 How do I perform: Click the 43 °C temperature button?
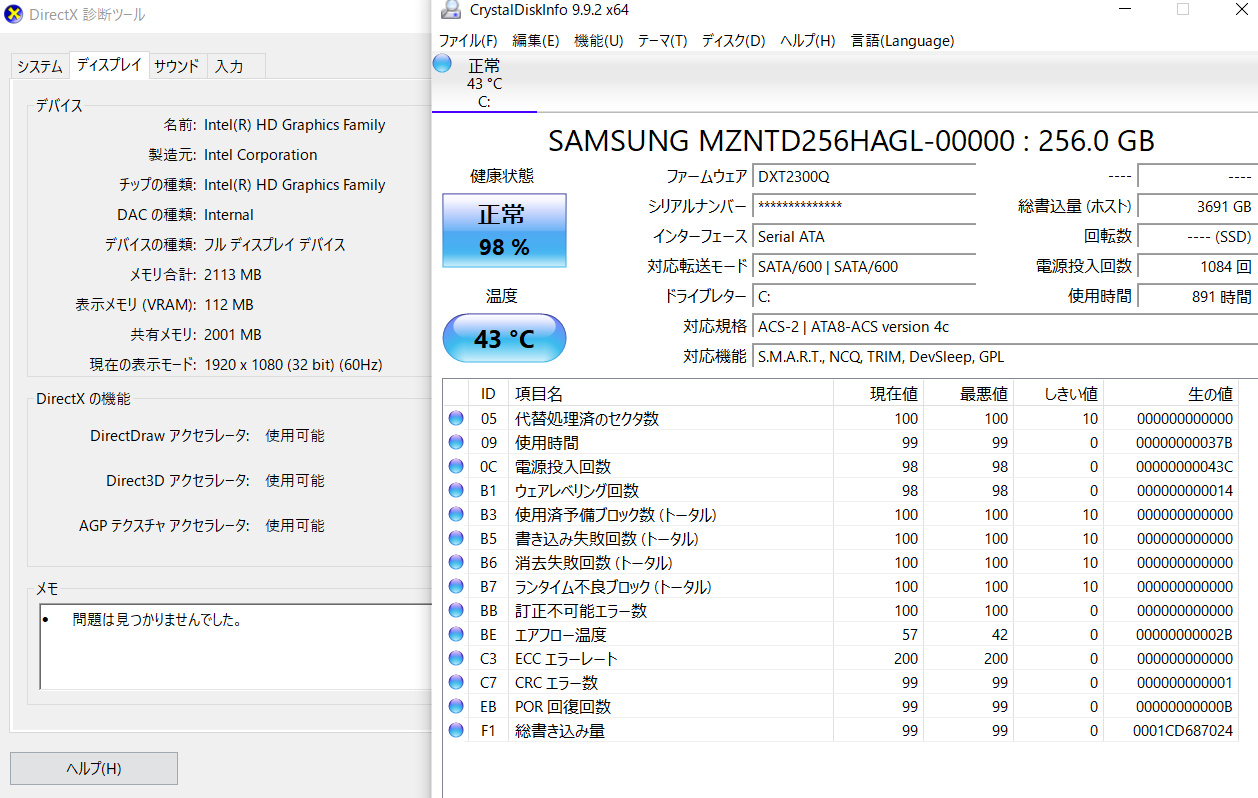[504, 338]
